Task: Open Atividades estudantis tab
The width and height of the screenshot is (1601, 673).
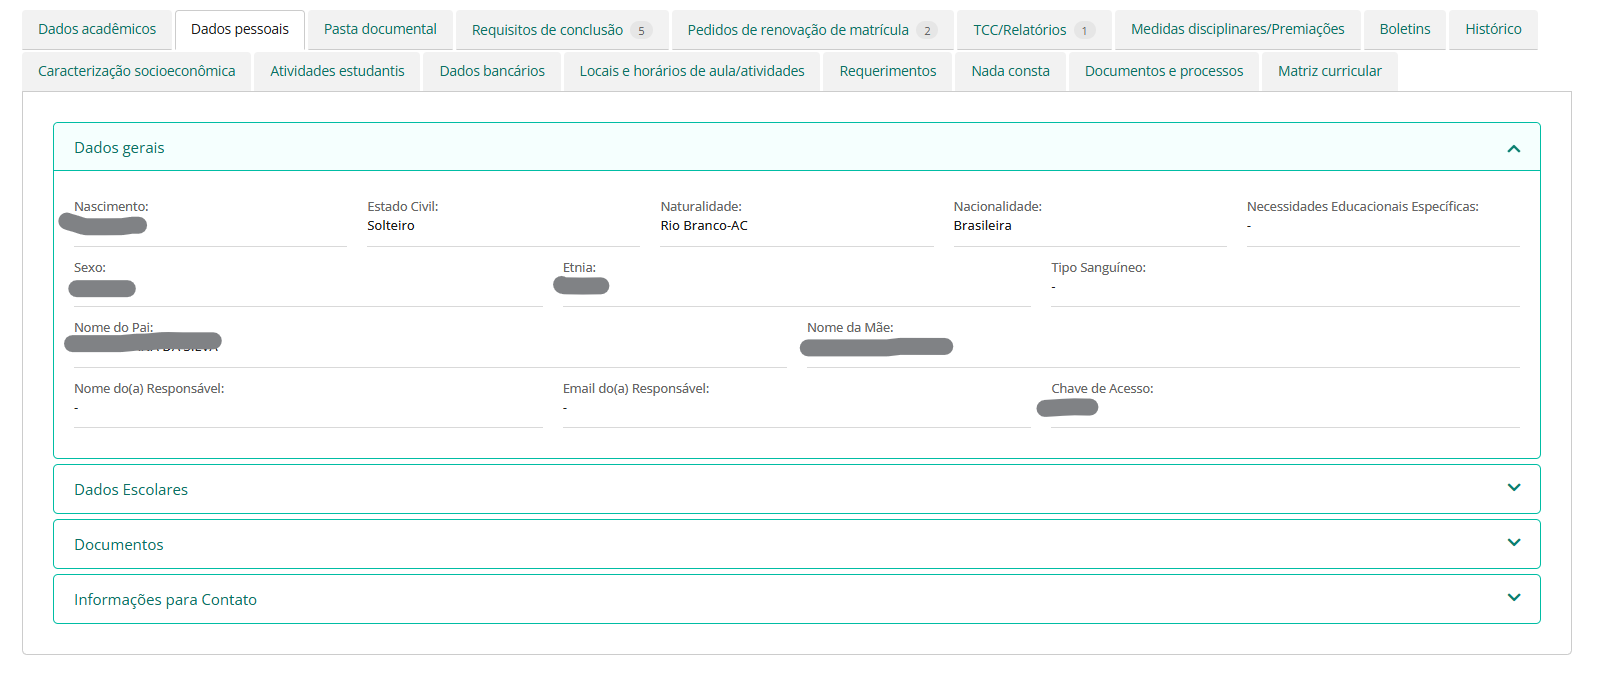Action: tap(337, 71)
